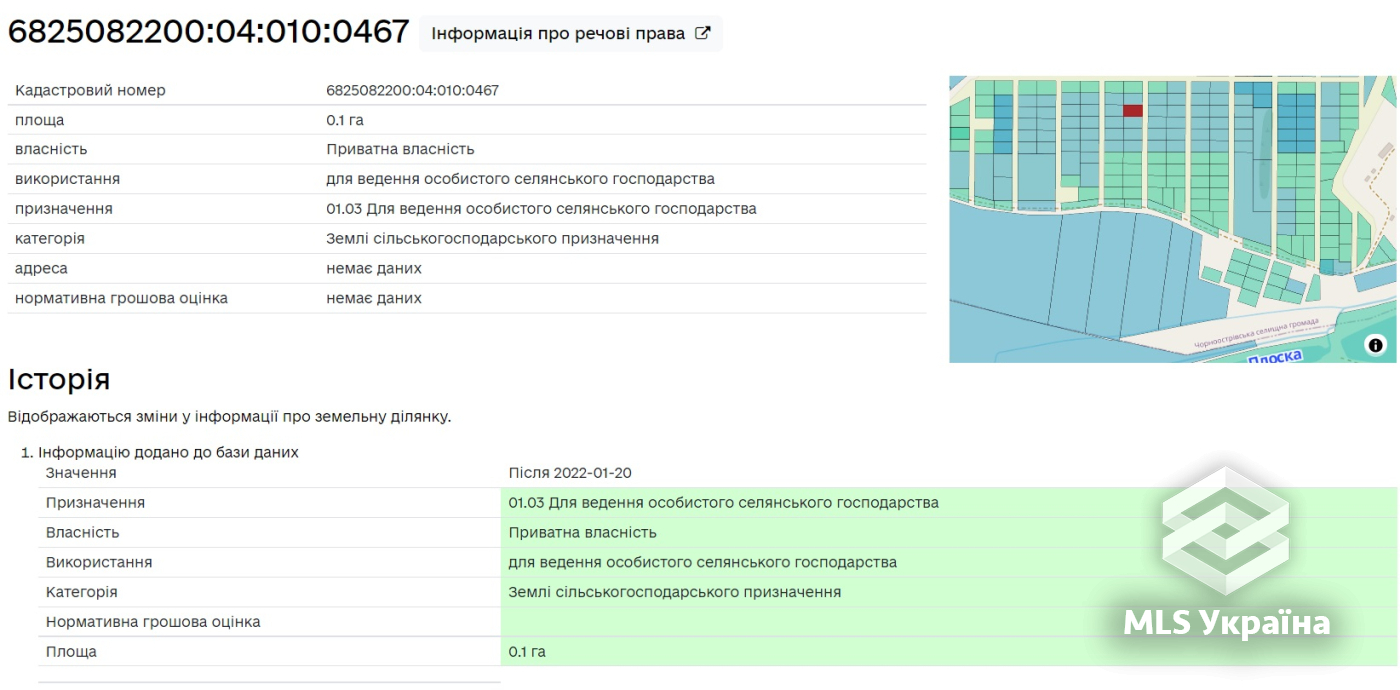Click Чорноострівська селищна громада map label
Viewport: 1400px width, 690px height.
(1258, 335)
